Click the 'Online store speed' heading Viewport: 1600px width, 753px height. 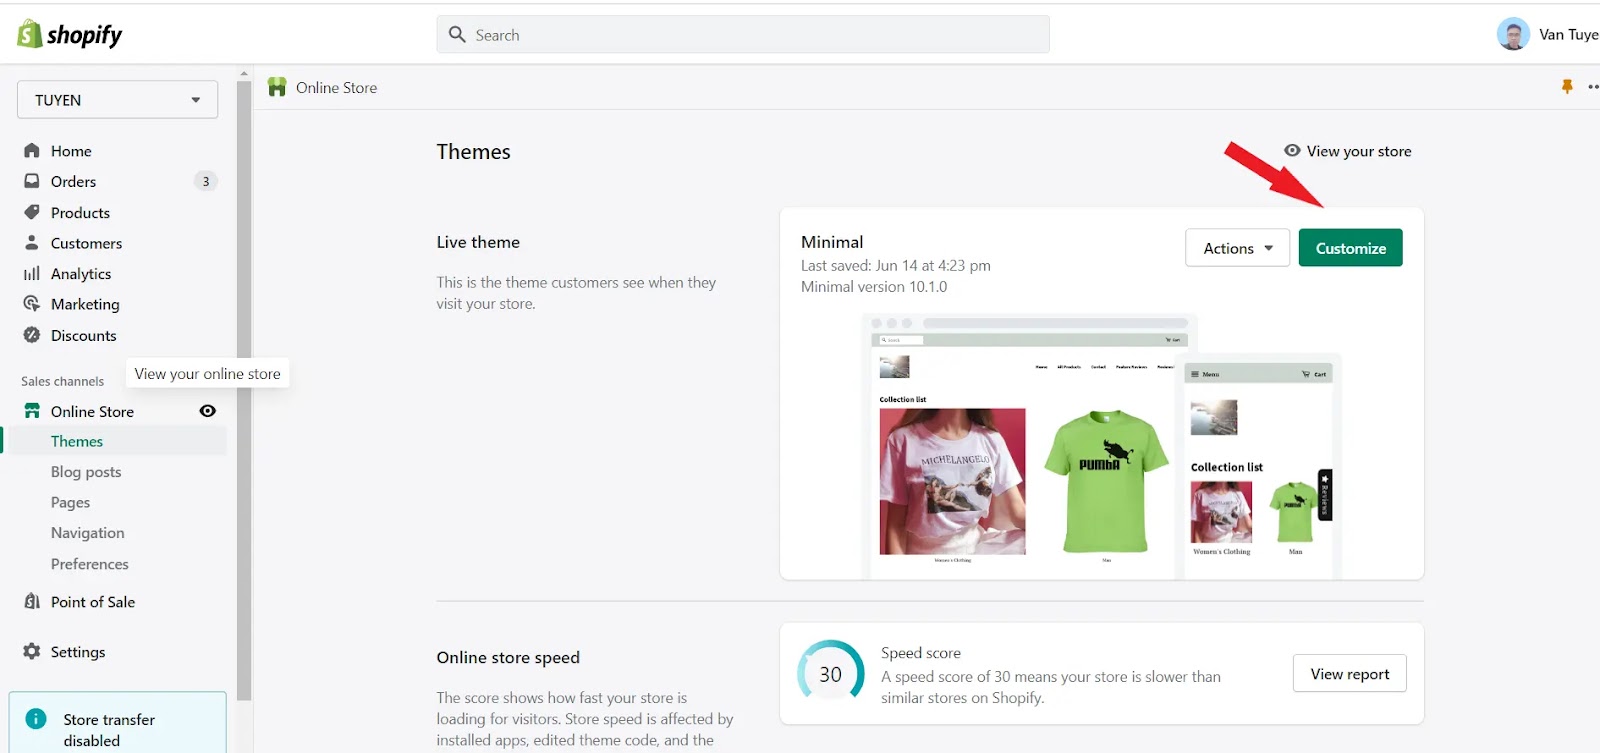508,657
